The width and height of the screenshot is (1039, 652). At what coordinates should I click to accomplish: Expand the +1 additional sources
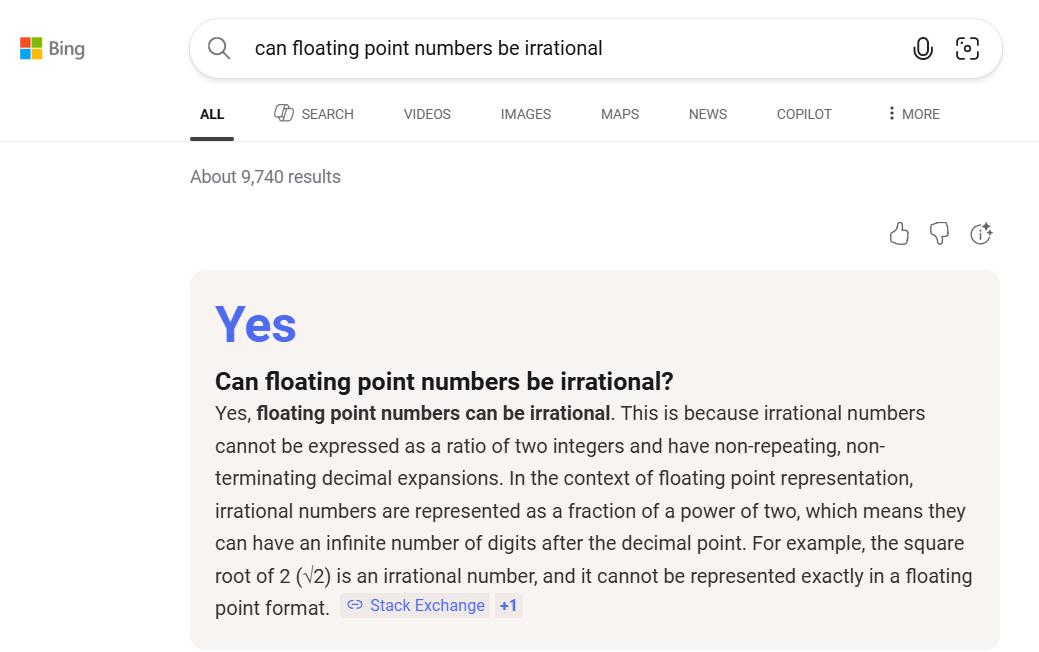[x=508, y=605]
